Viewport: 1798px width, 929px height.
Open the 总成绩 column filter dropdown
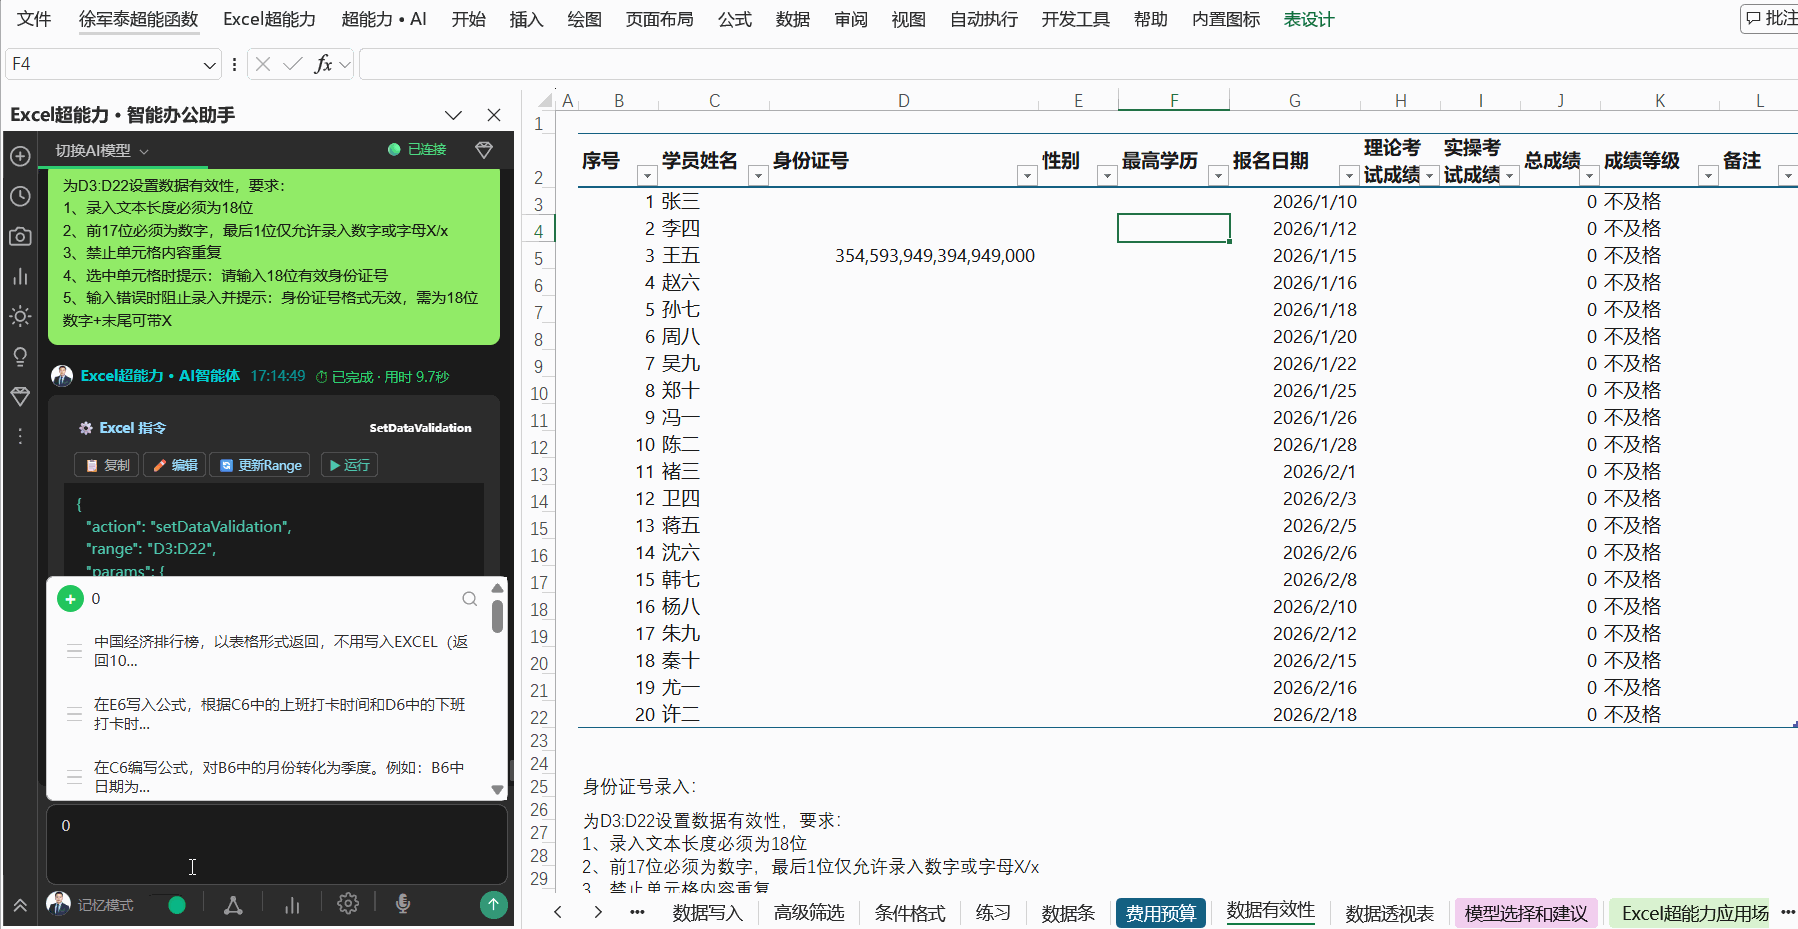coord(1589,176)
